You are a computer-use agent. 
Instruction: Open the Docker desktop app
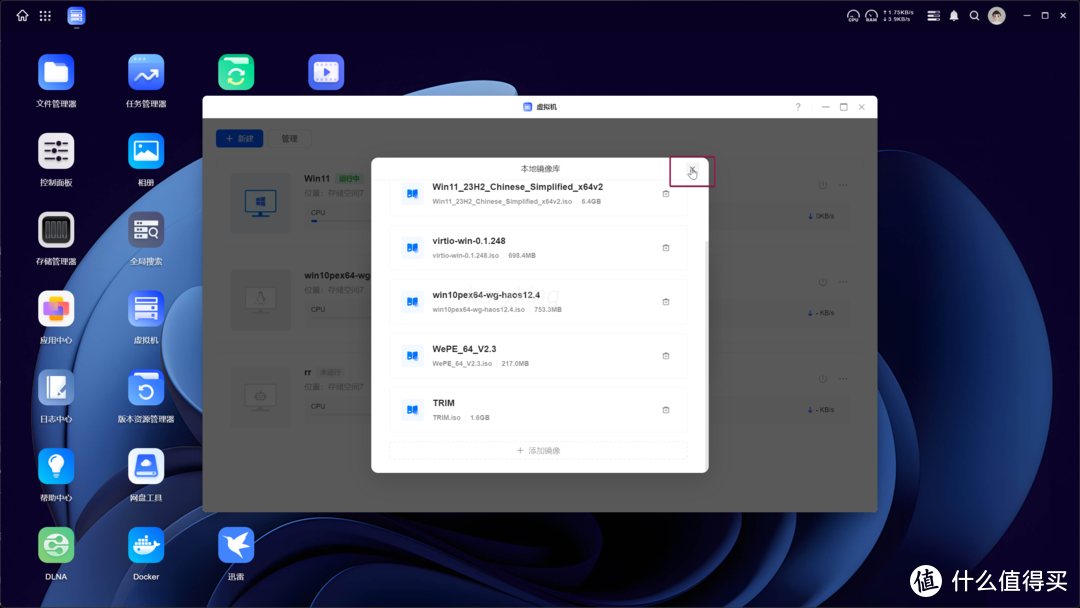(146, 546)
